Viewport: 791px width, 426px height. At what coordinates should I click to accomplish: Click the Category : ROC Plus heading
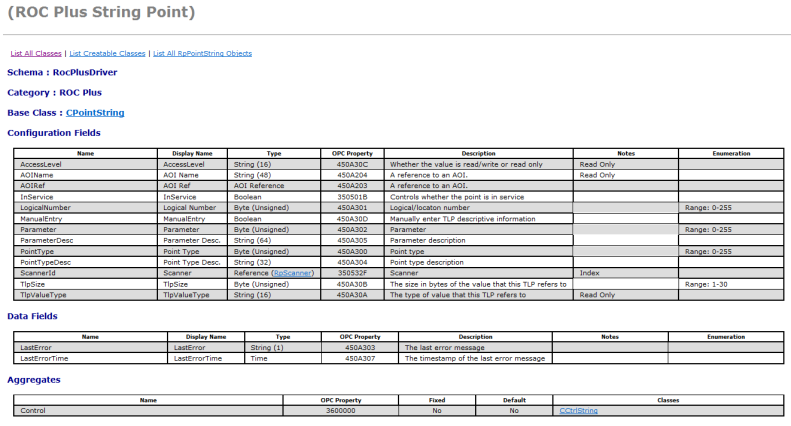(54, 92)
